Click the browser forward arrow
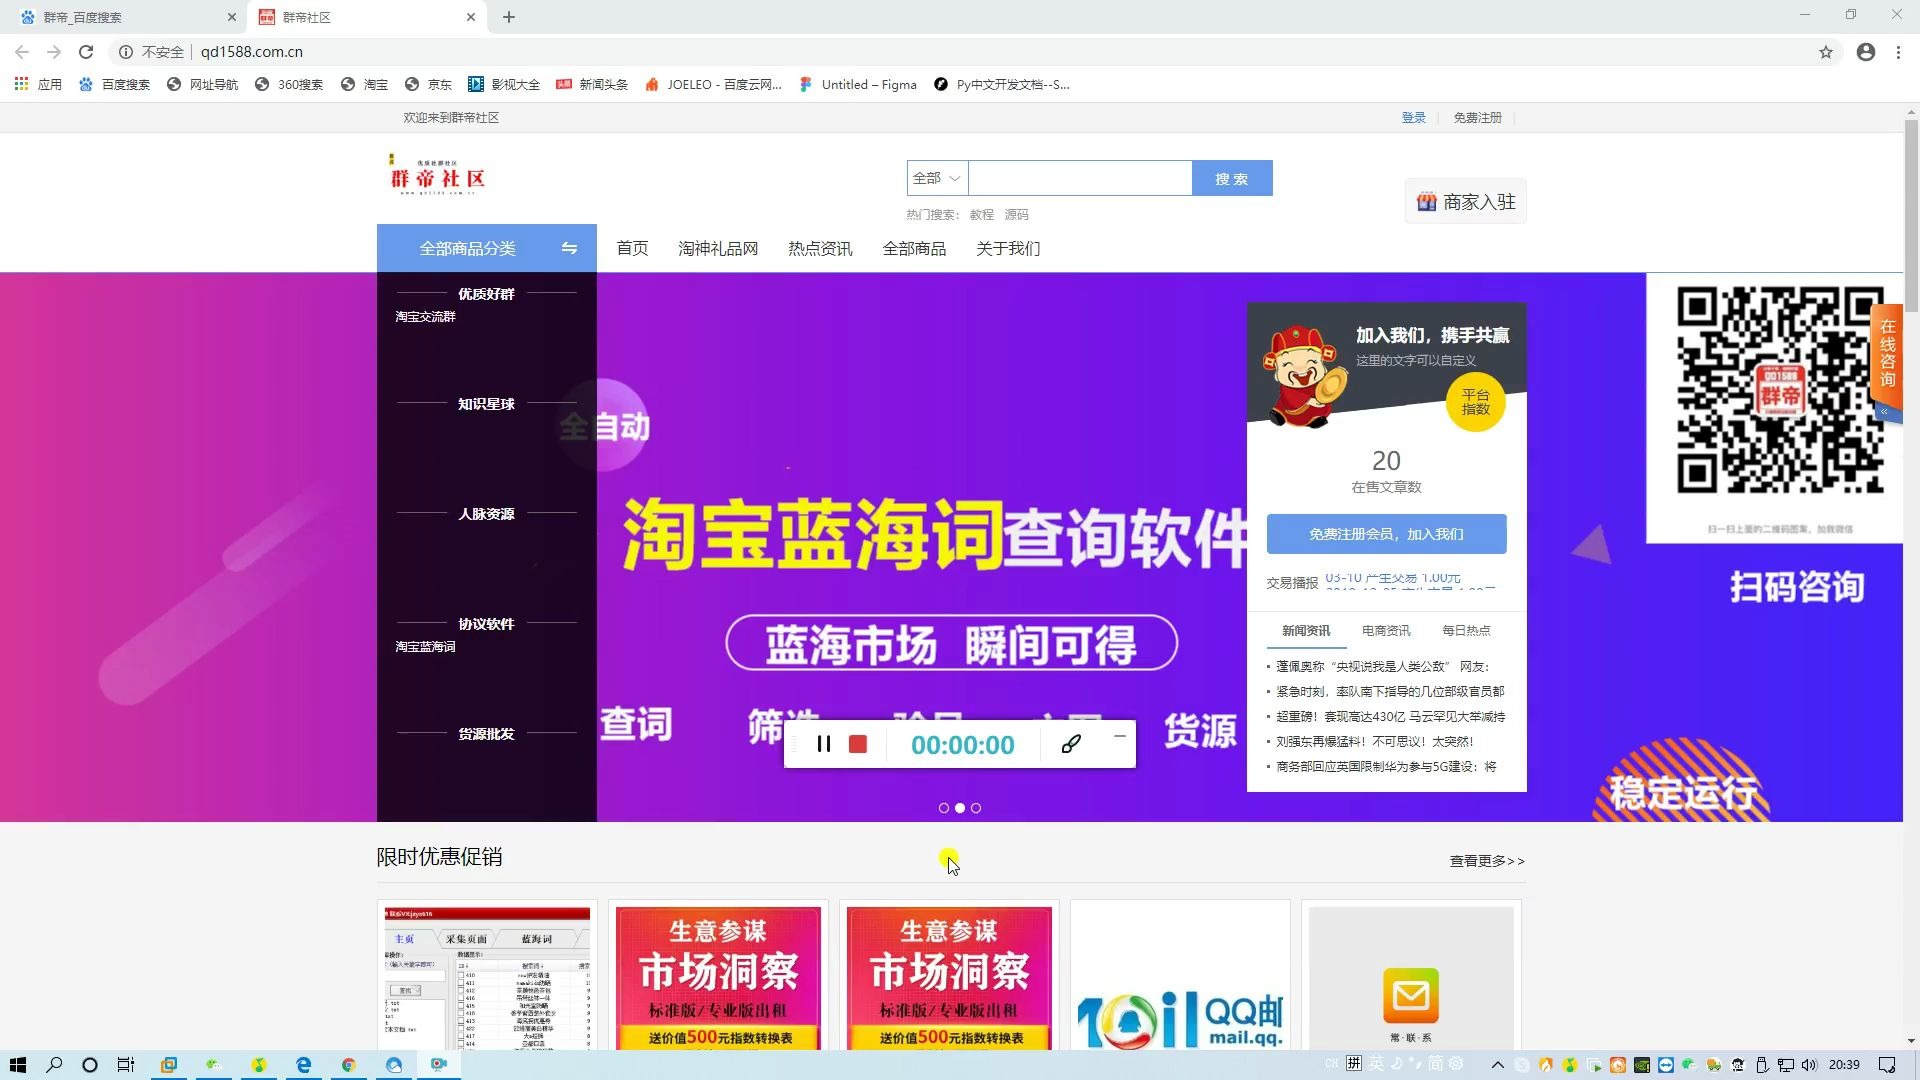 coord(54,52)
